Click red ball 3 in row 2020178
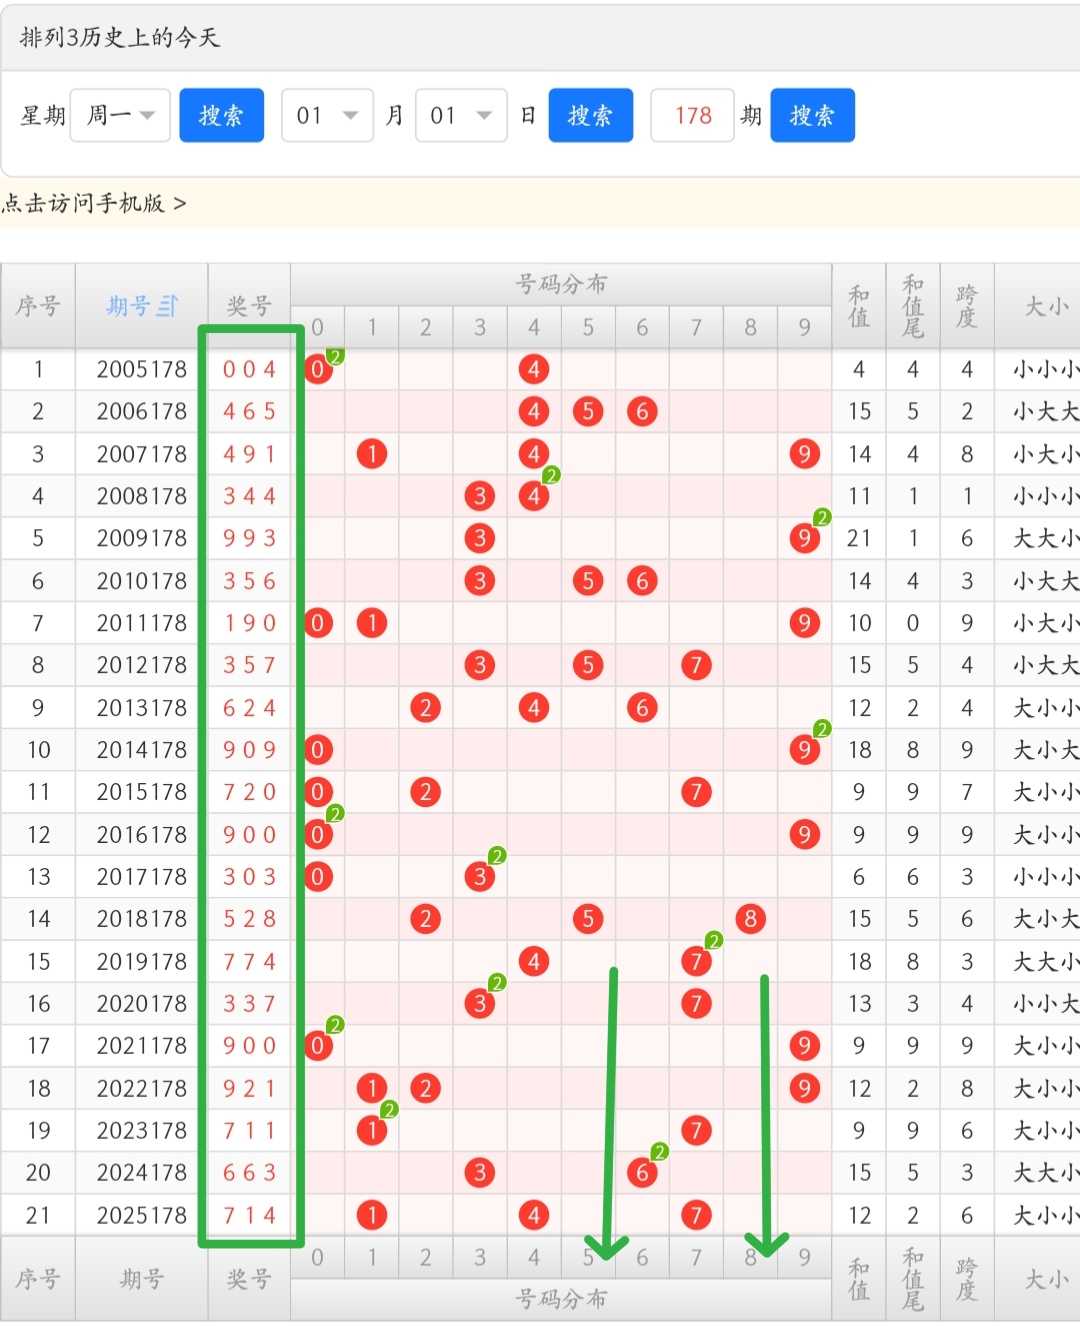 click(480, 1003)
